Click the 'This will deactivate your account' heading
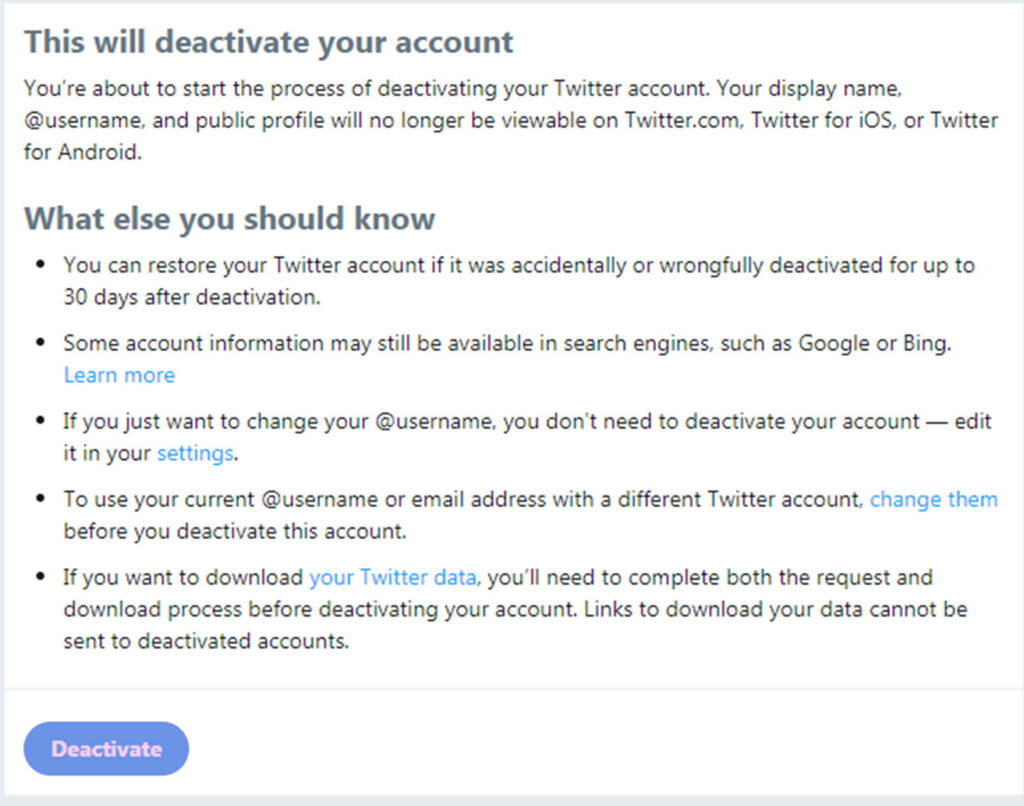Screen dimensions: 1024x806 268,42
